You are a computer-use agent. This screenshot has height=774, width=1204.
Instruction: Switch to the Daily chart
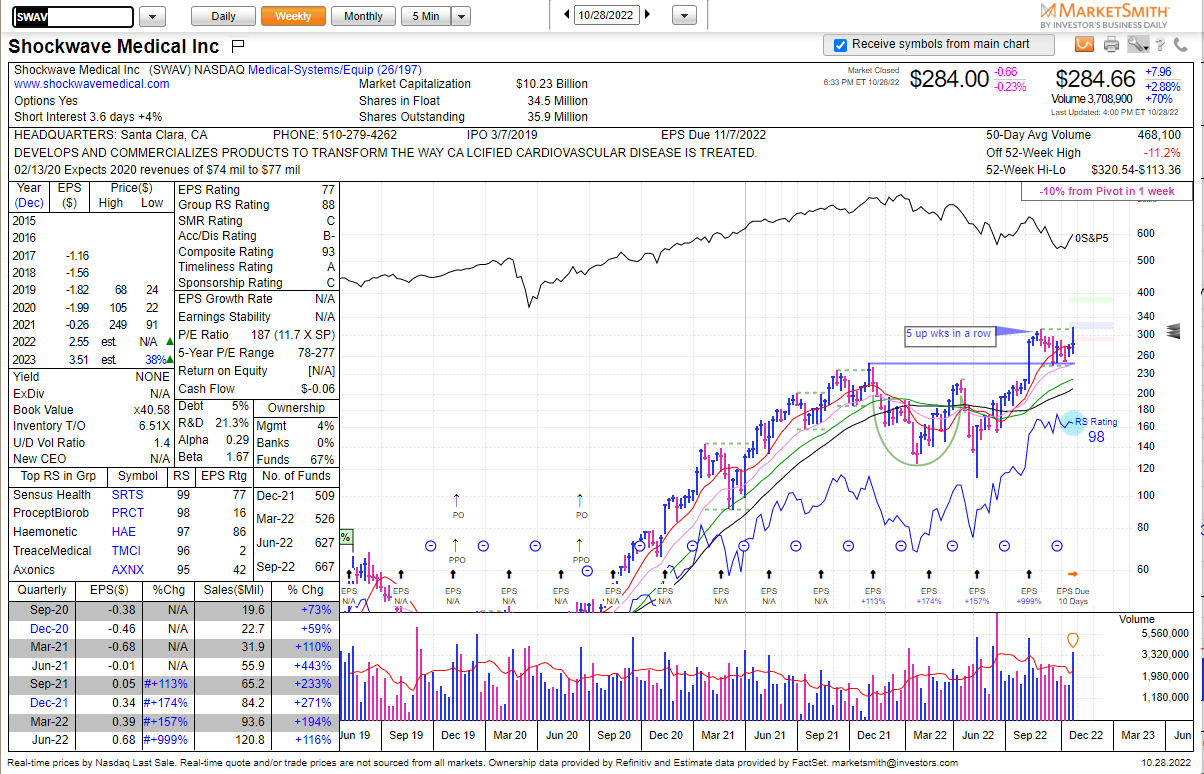tap(223, 17)
